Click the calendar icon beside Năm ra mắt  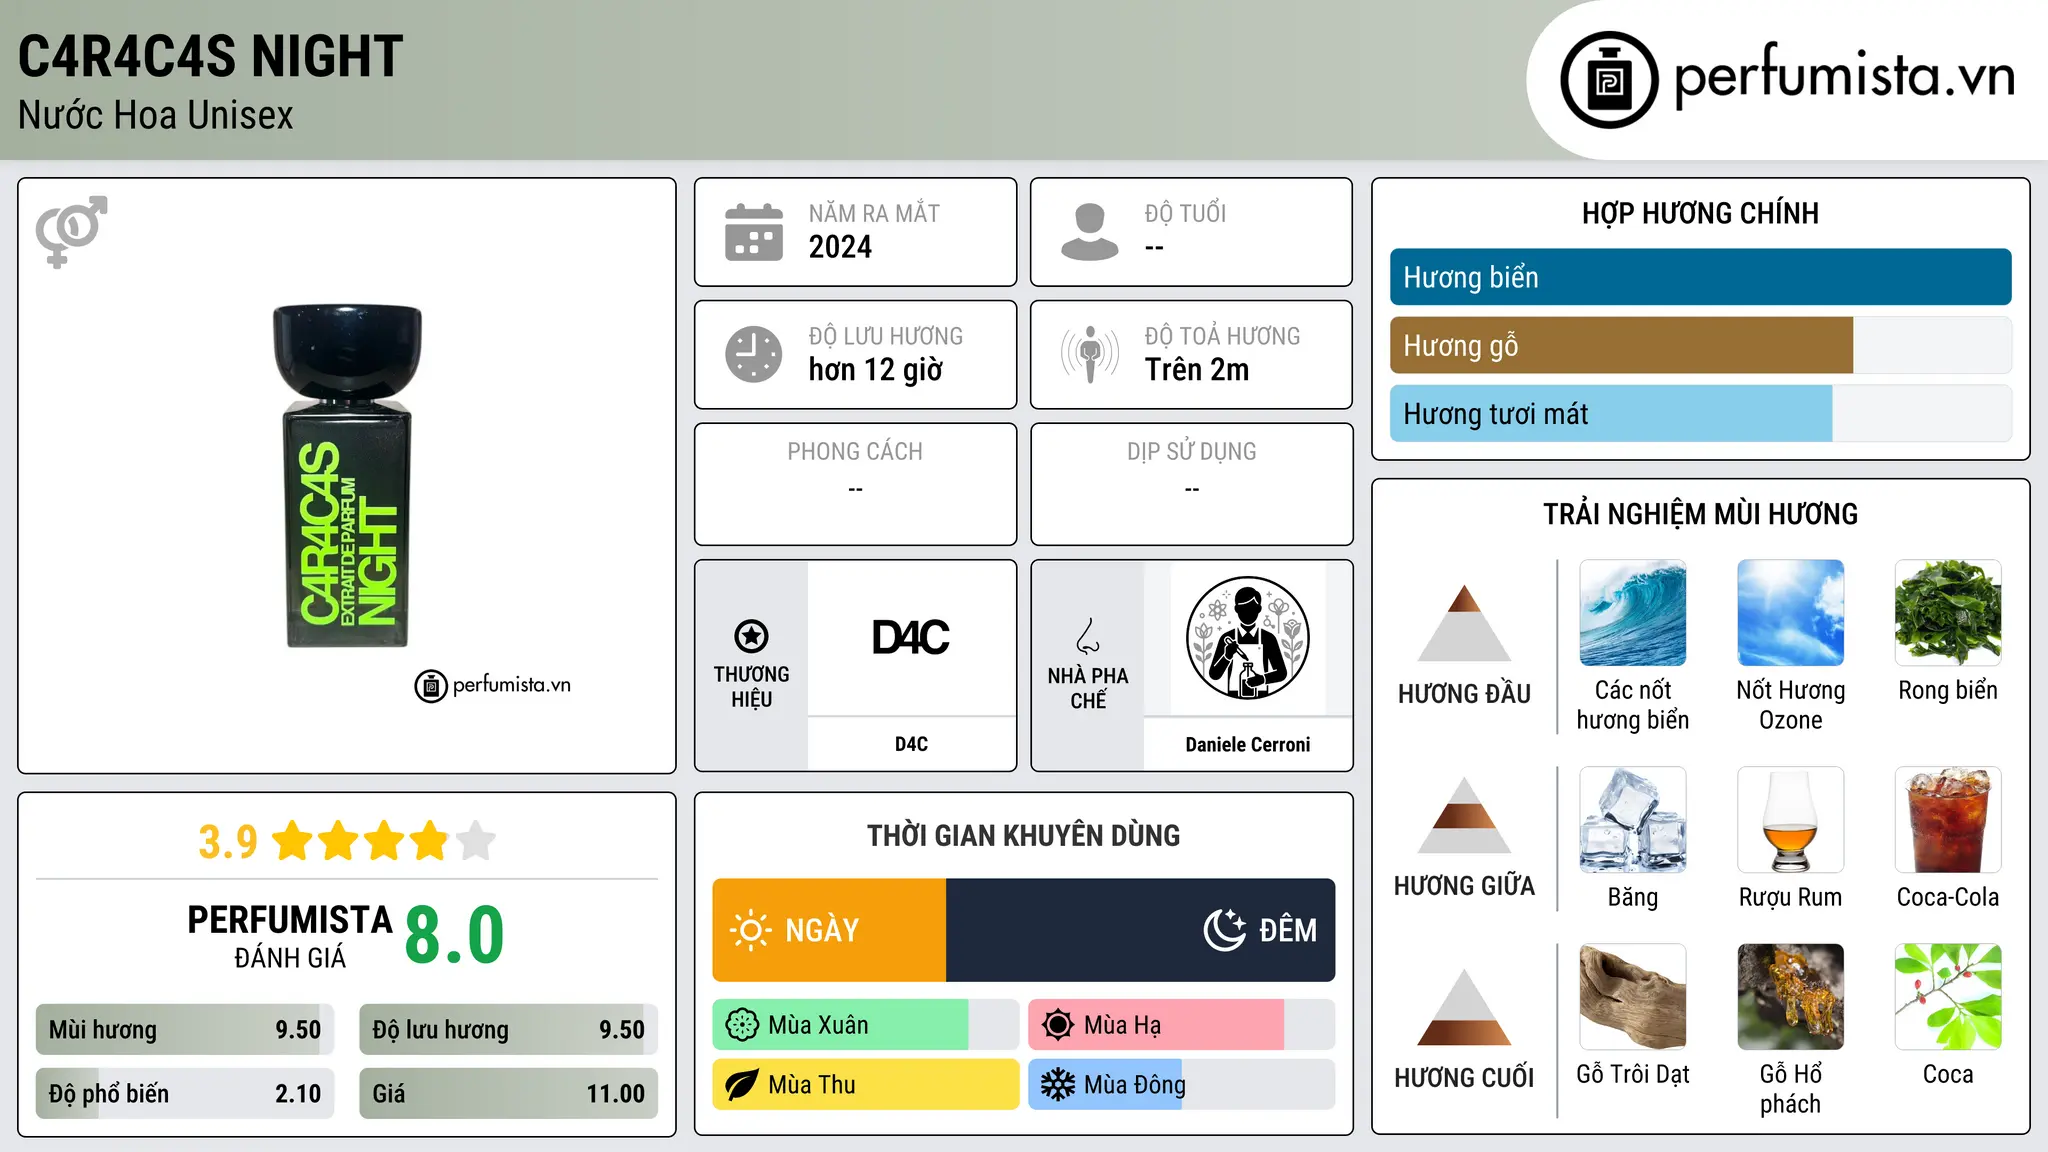[x=754, y=232]
